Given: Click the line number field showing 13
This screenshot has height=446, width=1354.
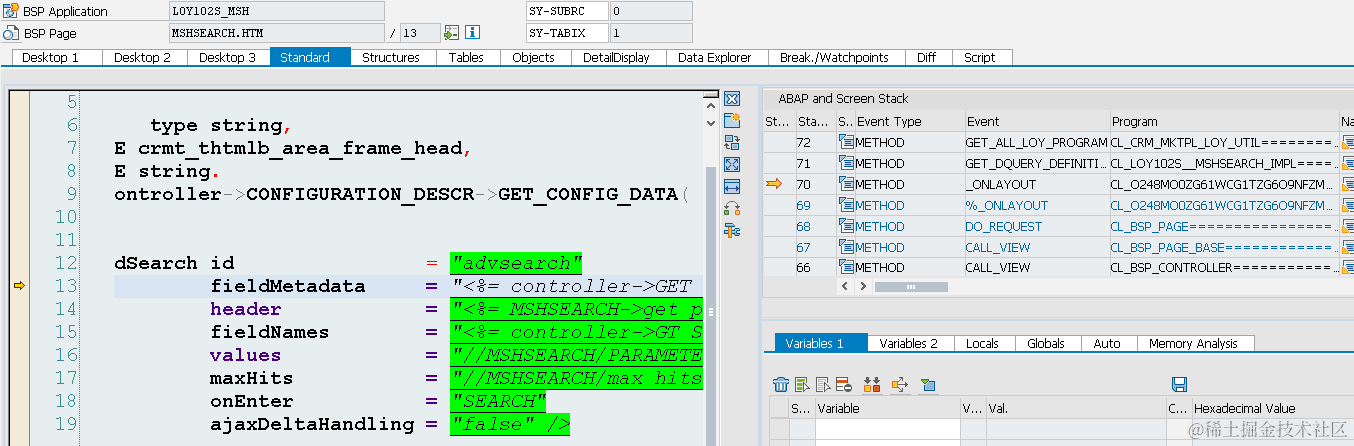Looking at the screenshot, I should (x=420, y=33).
